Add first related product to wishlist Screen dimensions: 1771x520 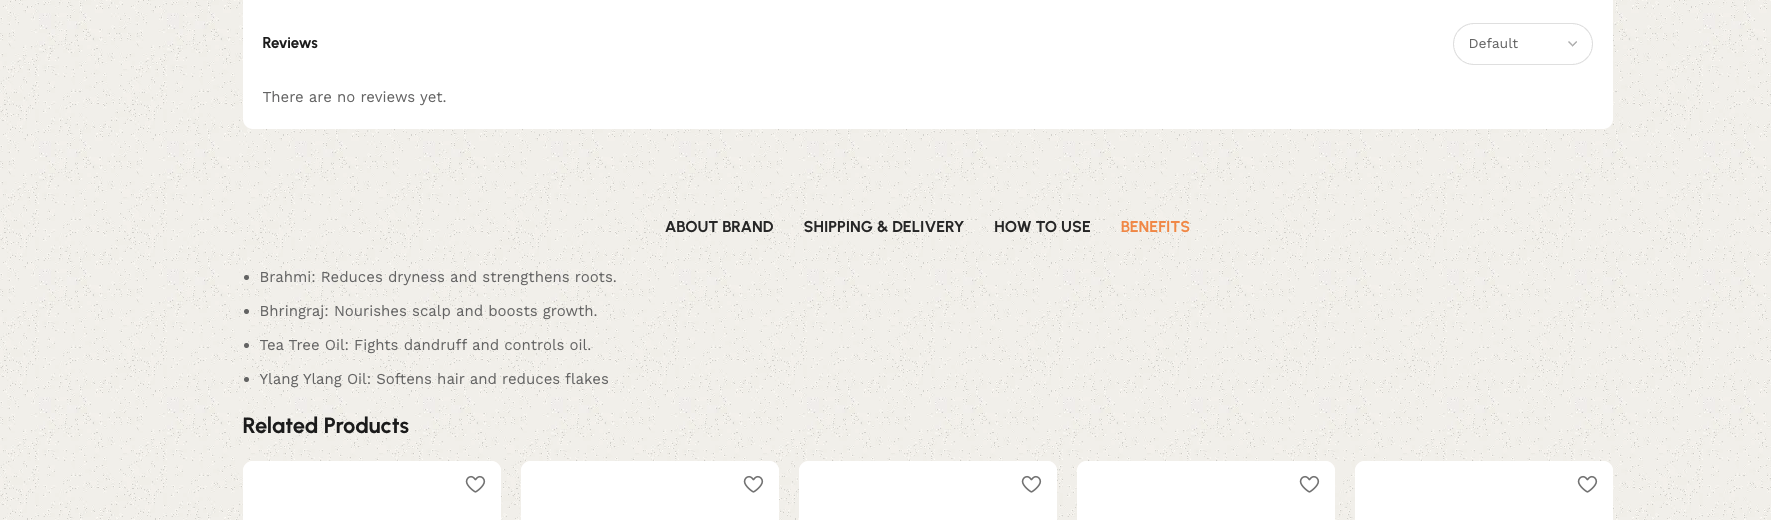click(475, 484)
